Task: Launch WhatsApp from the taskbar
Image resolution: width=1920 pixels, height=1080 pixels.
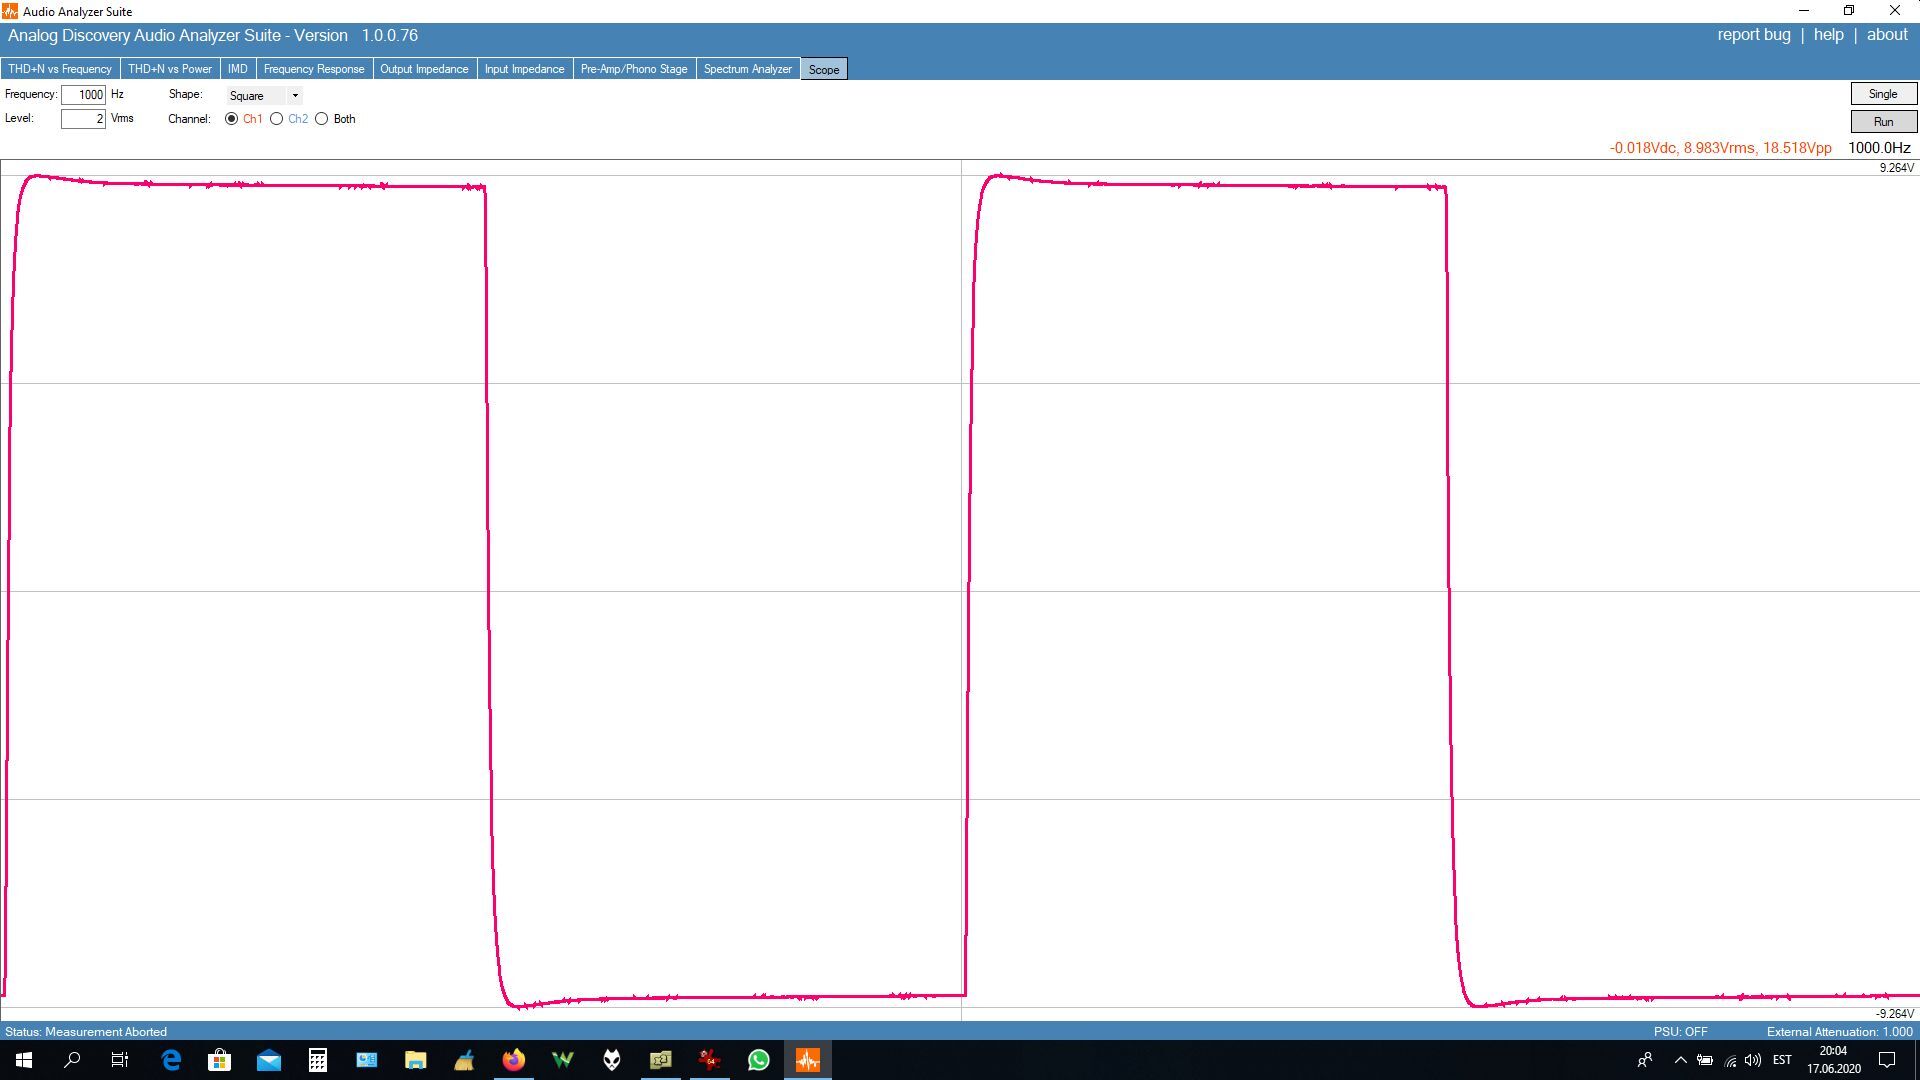Action: point(759,1060)
